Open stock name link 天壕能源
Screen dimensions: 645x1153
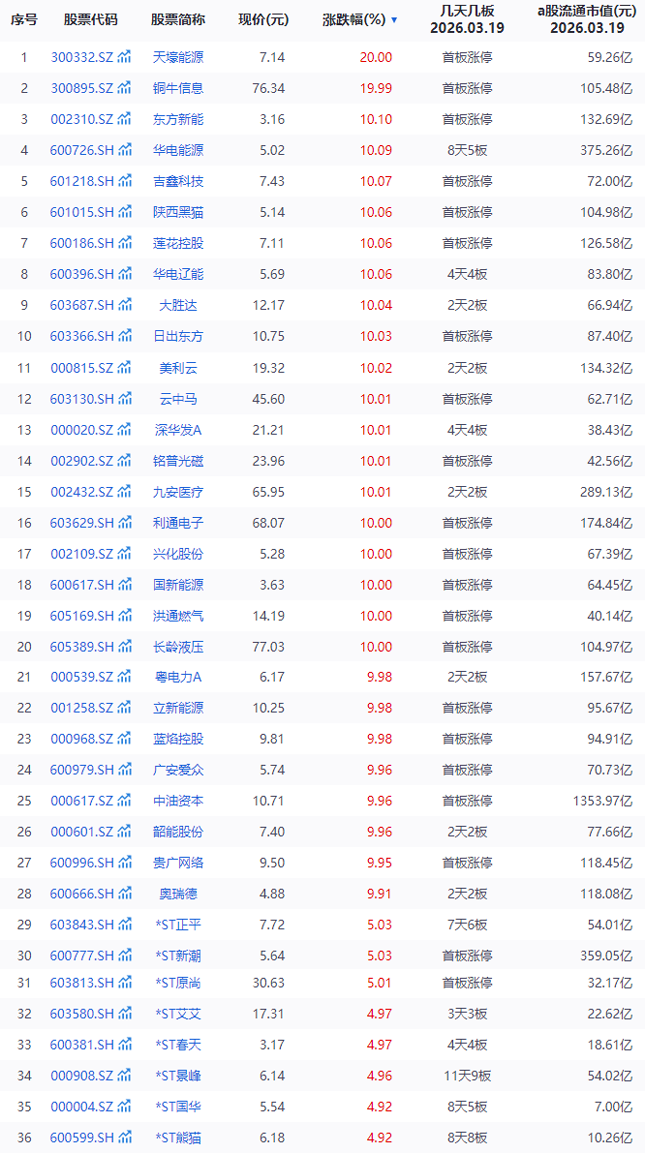(x=178, y=57)
